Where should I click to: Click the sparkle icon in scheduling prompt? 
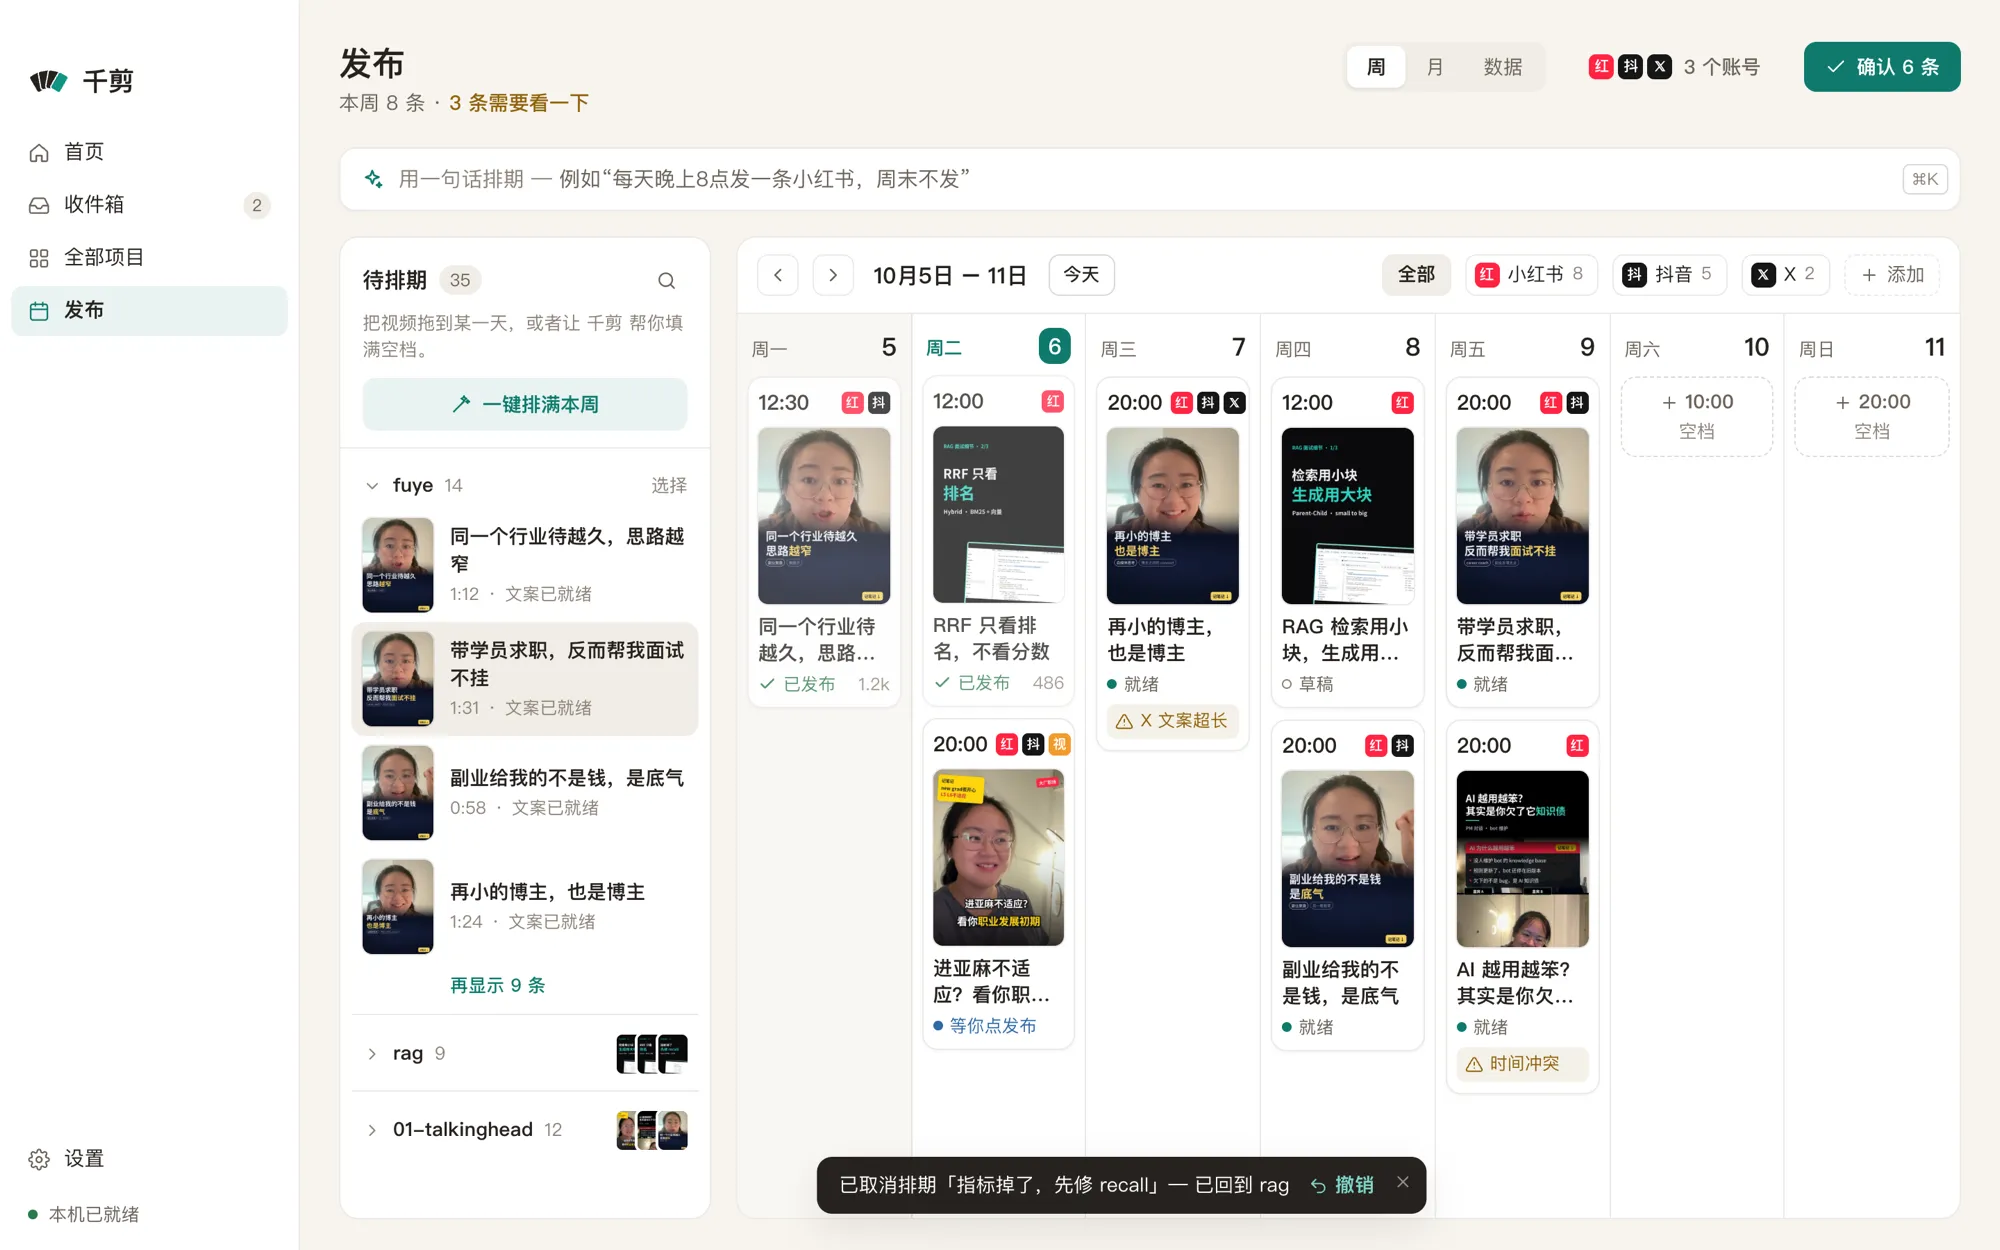373,179
